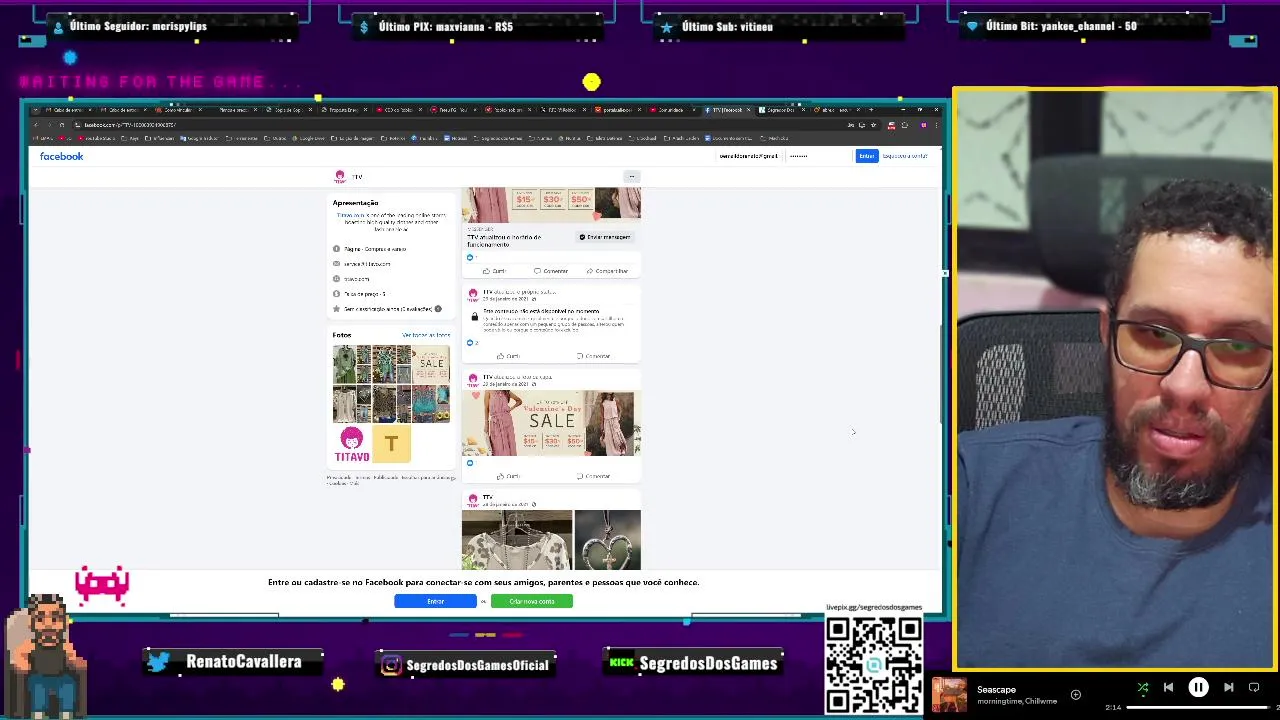The image size is (1280, 720).
Task: Click the reaction count on the unavailable-content post
Action: pyautogui.click(x=472, y=342)
